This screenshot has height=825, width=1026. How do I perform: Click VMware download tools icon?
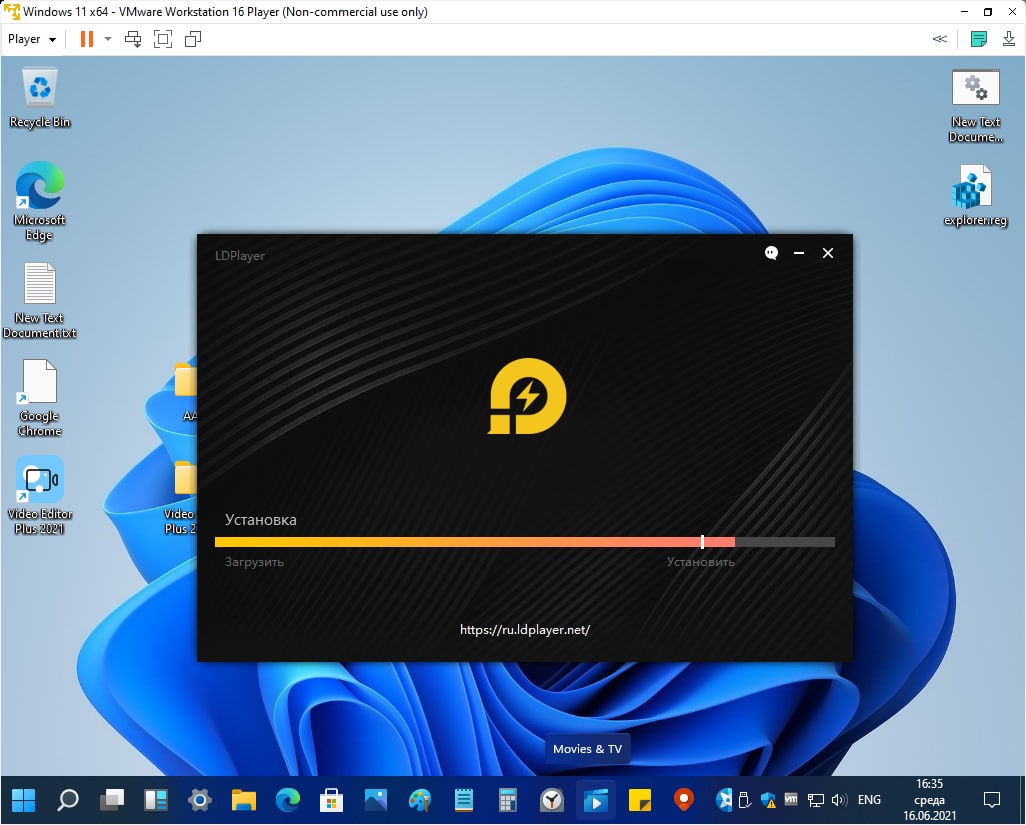click(1009, 39)
